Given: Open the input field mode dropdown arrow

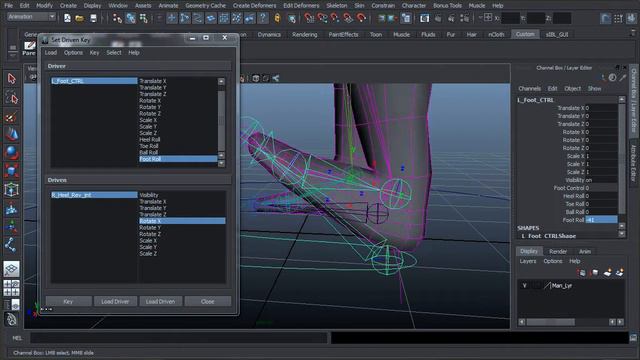Looking at the screenshot, I should (x=480, y=18).
